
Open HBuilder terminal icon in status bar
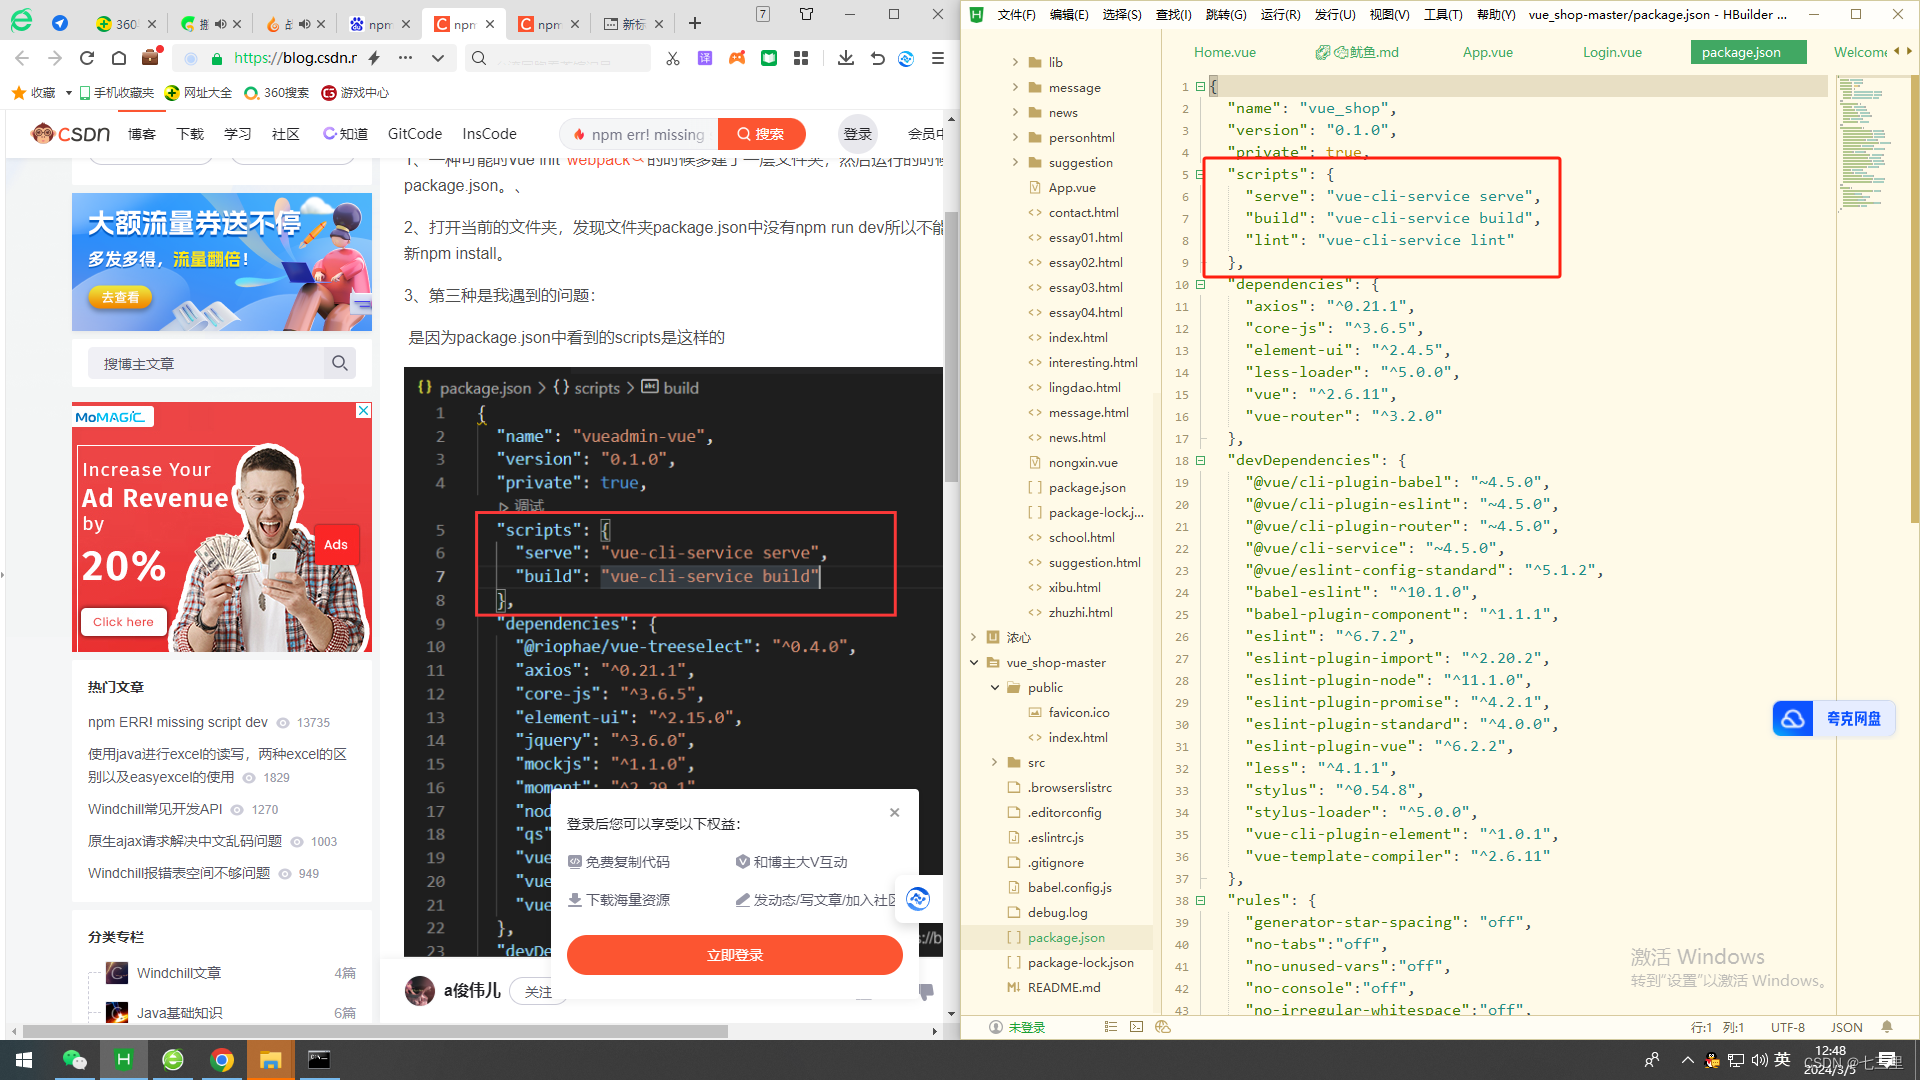pos(1136,1027)
